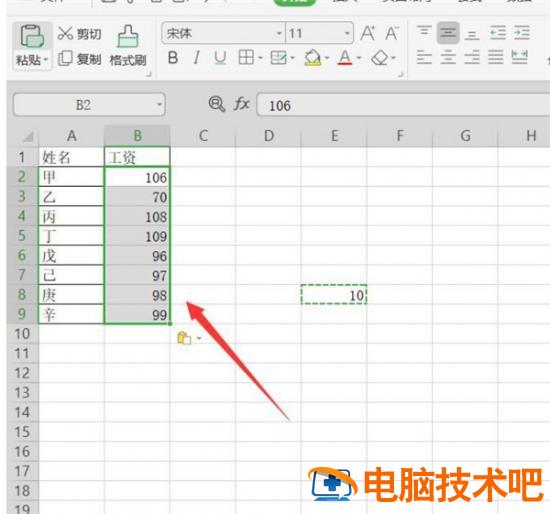
Task: Select cell containing 70
Action: (137, 196)
